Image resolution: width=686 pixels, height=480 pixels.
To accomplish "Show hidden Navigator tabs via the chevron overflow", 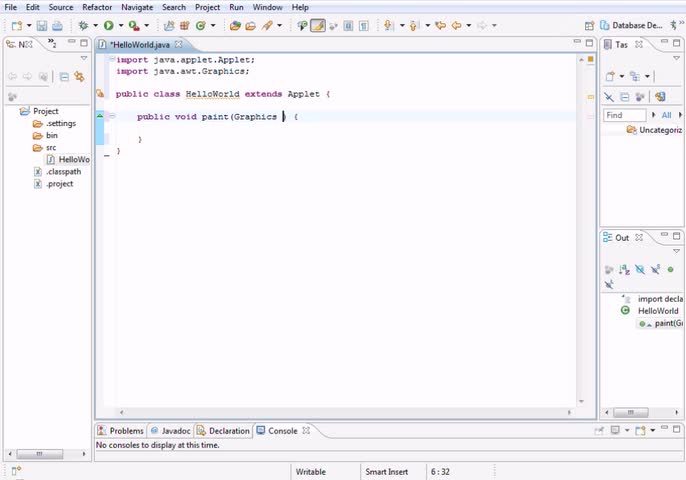I will pyautogui.click(x=52, y=43).
